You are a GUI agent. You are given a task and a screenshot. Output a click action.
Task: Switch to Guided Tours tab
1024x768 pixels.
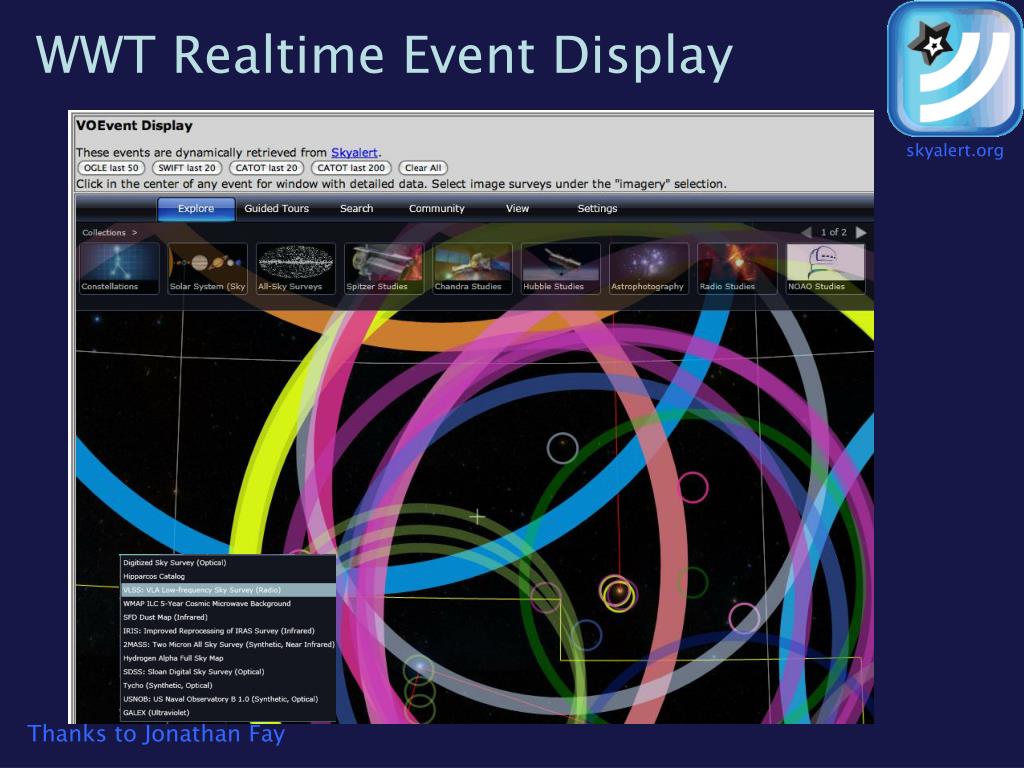tap(276, 208)
